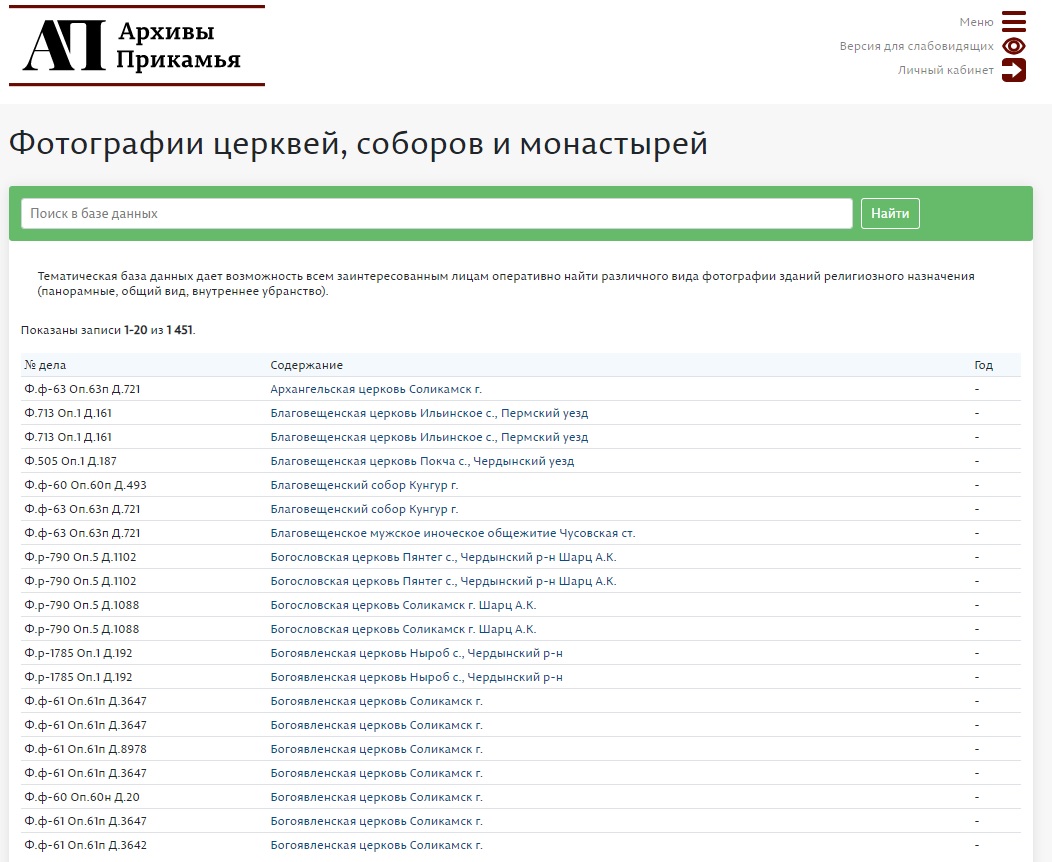Open Богоявленская церковь link in row Д.3642

coord(376,845)
